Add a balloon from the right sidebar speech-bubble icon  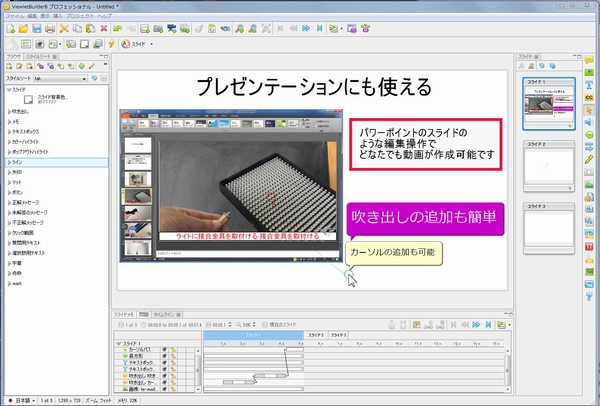[x=589, y=60]
